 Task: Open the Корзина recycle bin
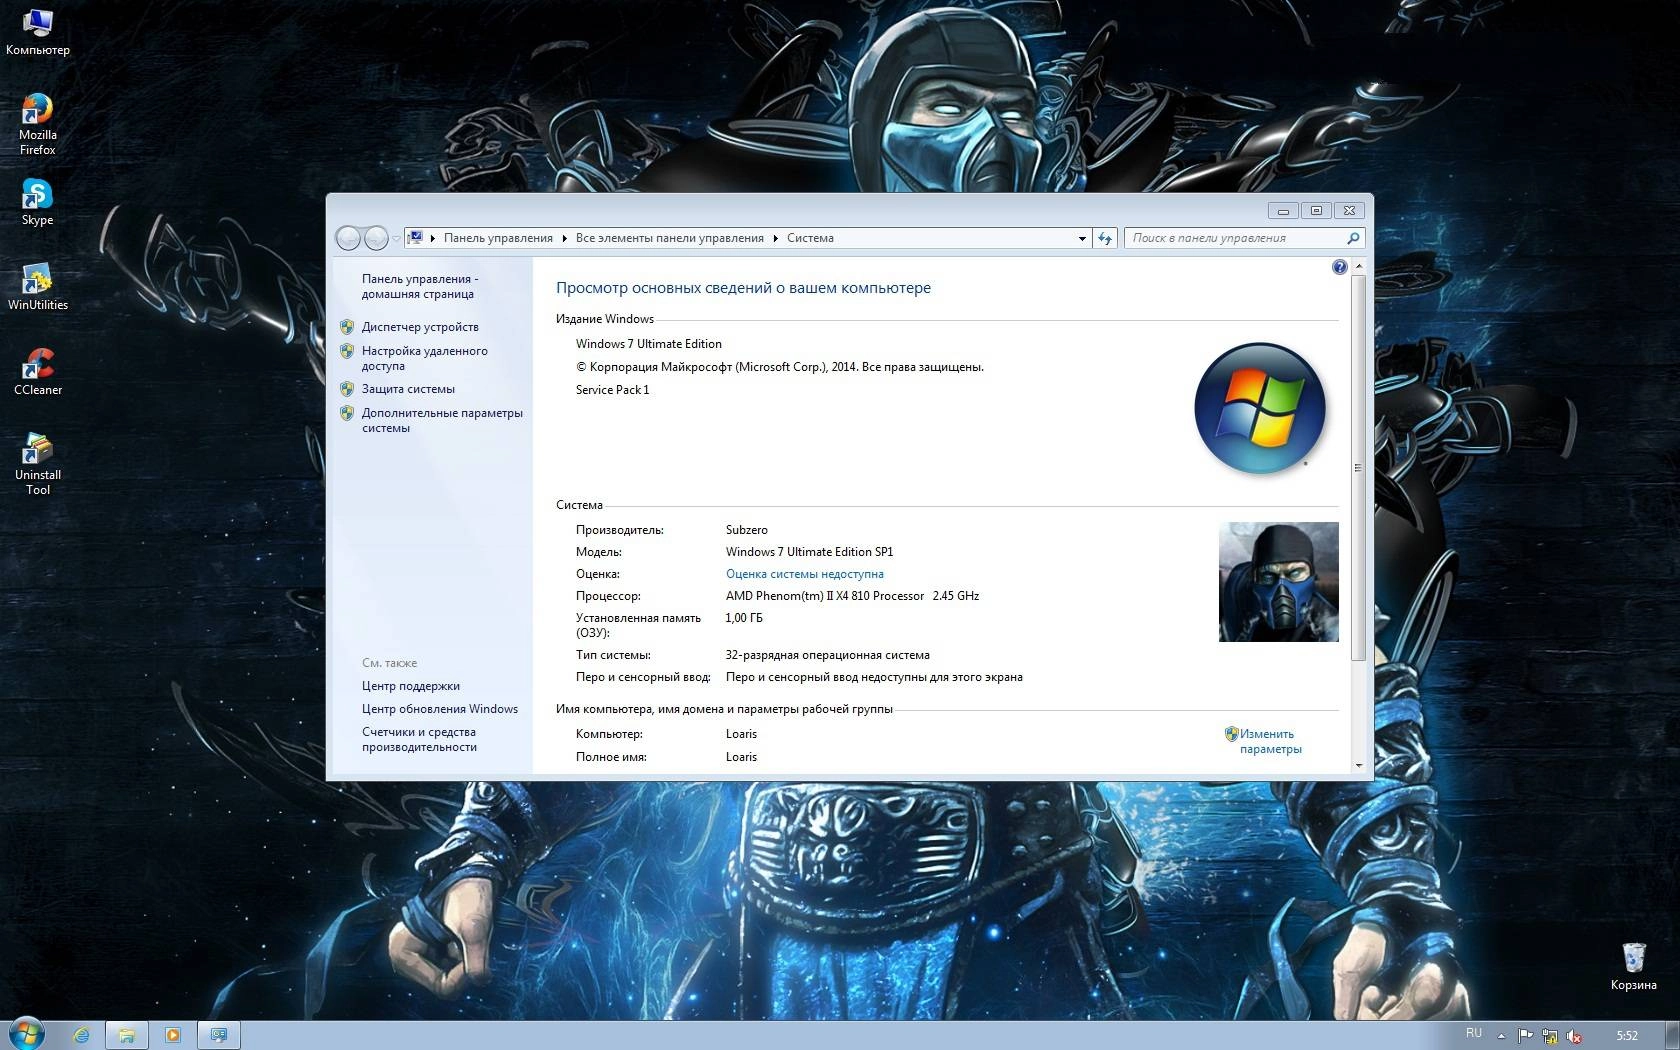[x=1633, y=966]
